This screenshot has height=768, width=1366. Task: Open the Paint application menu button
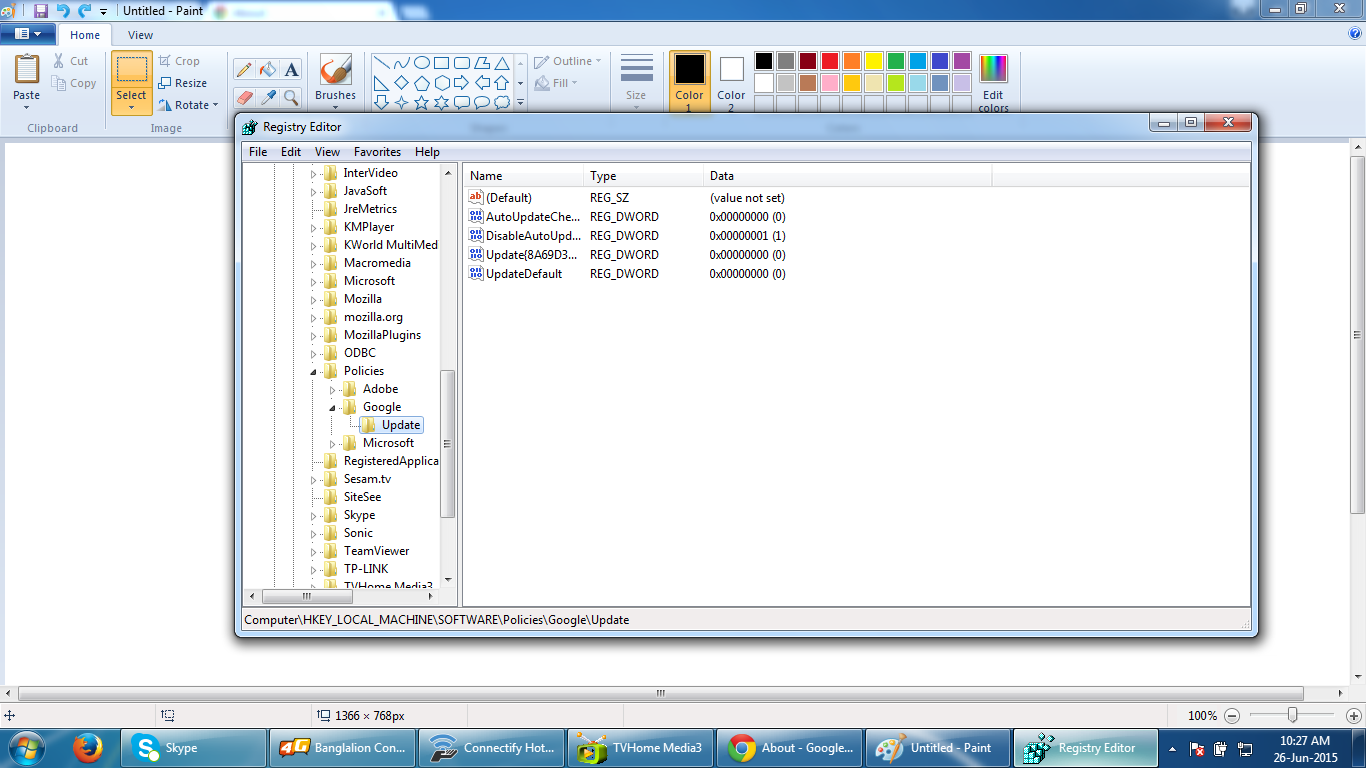tap(28, 34)
